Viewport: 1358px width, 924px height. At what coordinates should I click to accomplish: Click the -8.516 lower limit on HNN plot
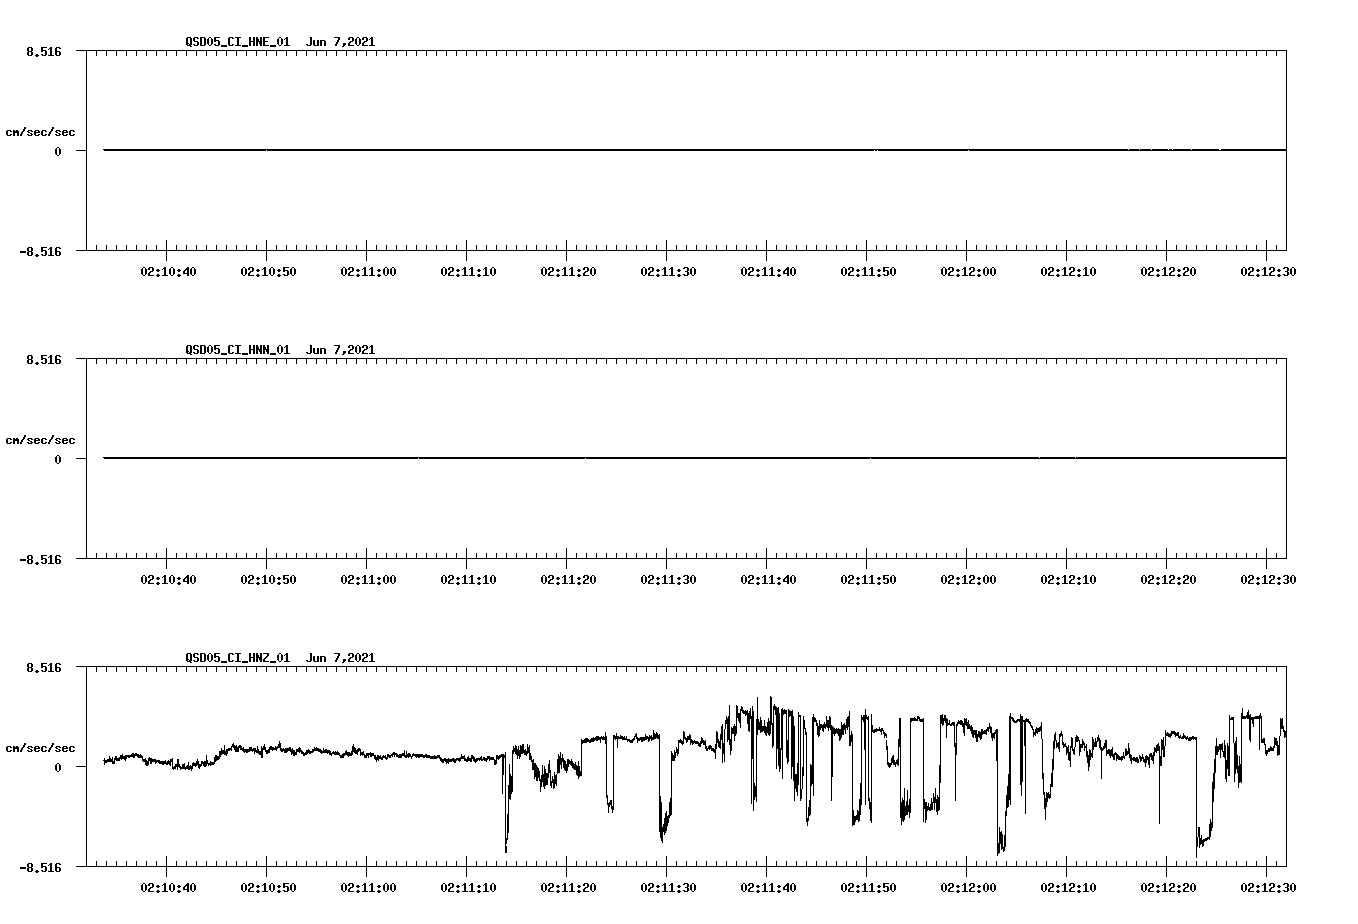[41, 559]
